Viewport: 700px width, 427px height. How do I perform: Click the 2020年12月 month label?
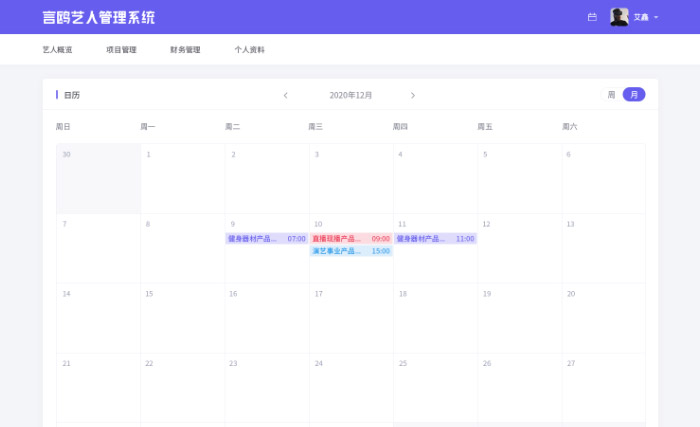point(350,95)
